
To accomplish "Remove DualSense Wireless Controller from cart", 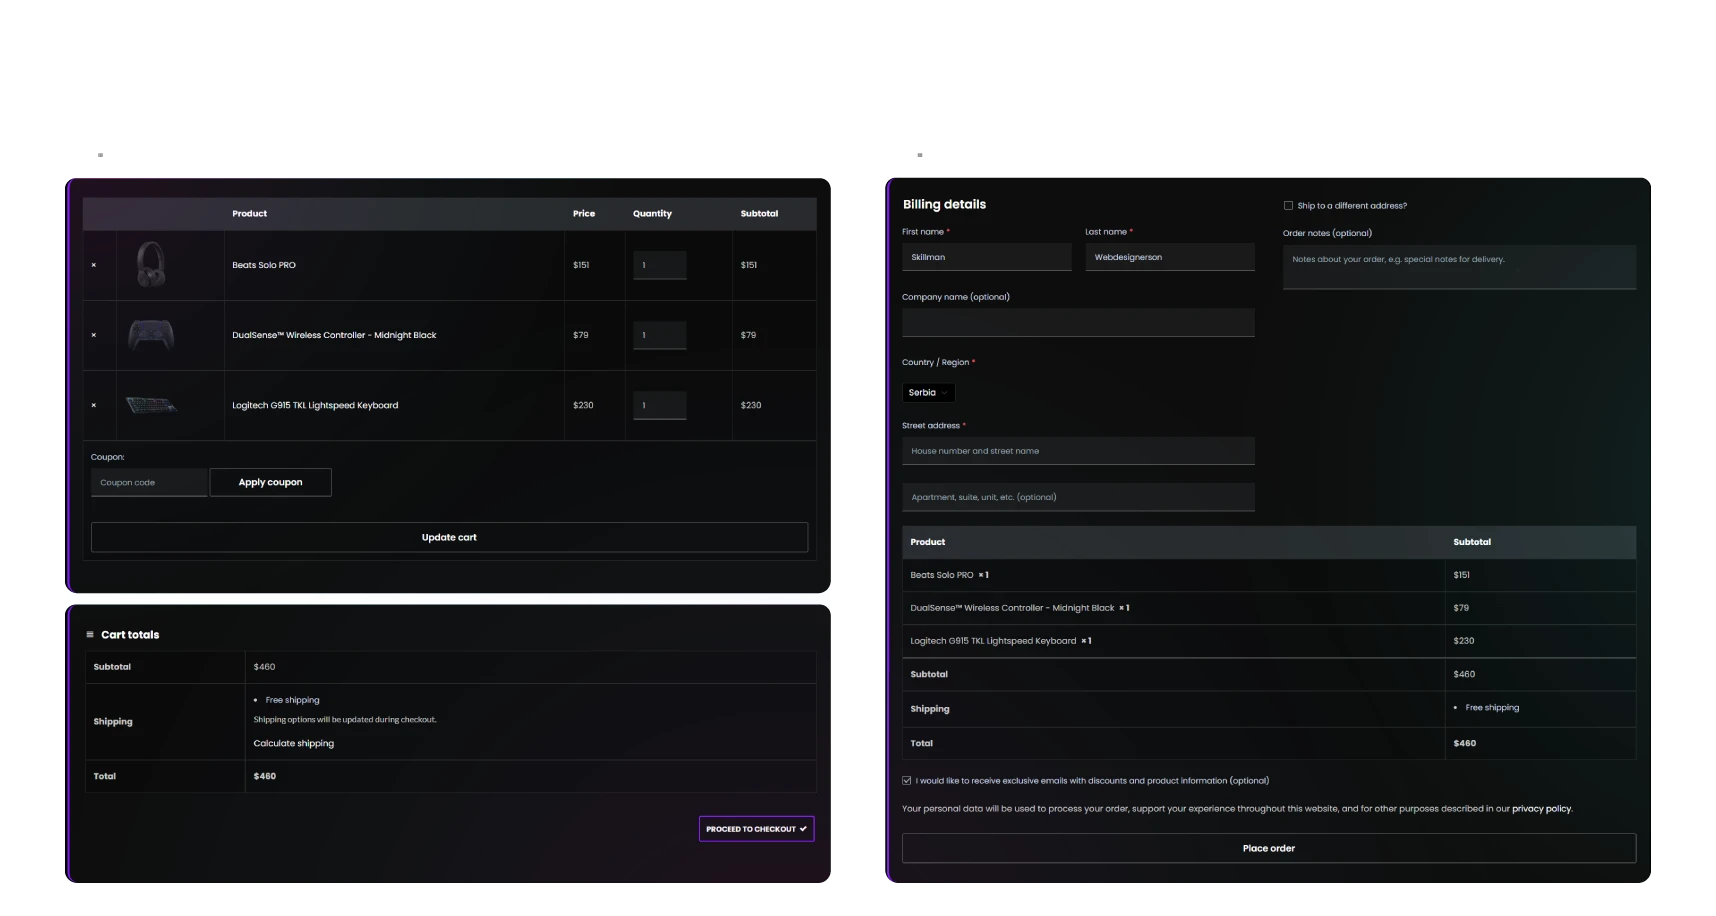I will [x=94, y=335].
